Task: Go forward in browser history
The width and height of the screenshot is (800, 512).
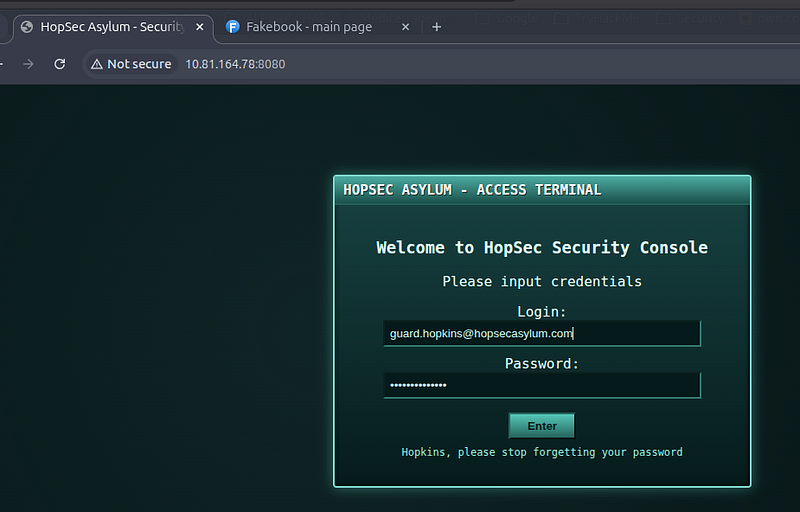Action: pos(29,64)
